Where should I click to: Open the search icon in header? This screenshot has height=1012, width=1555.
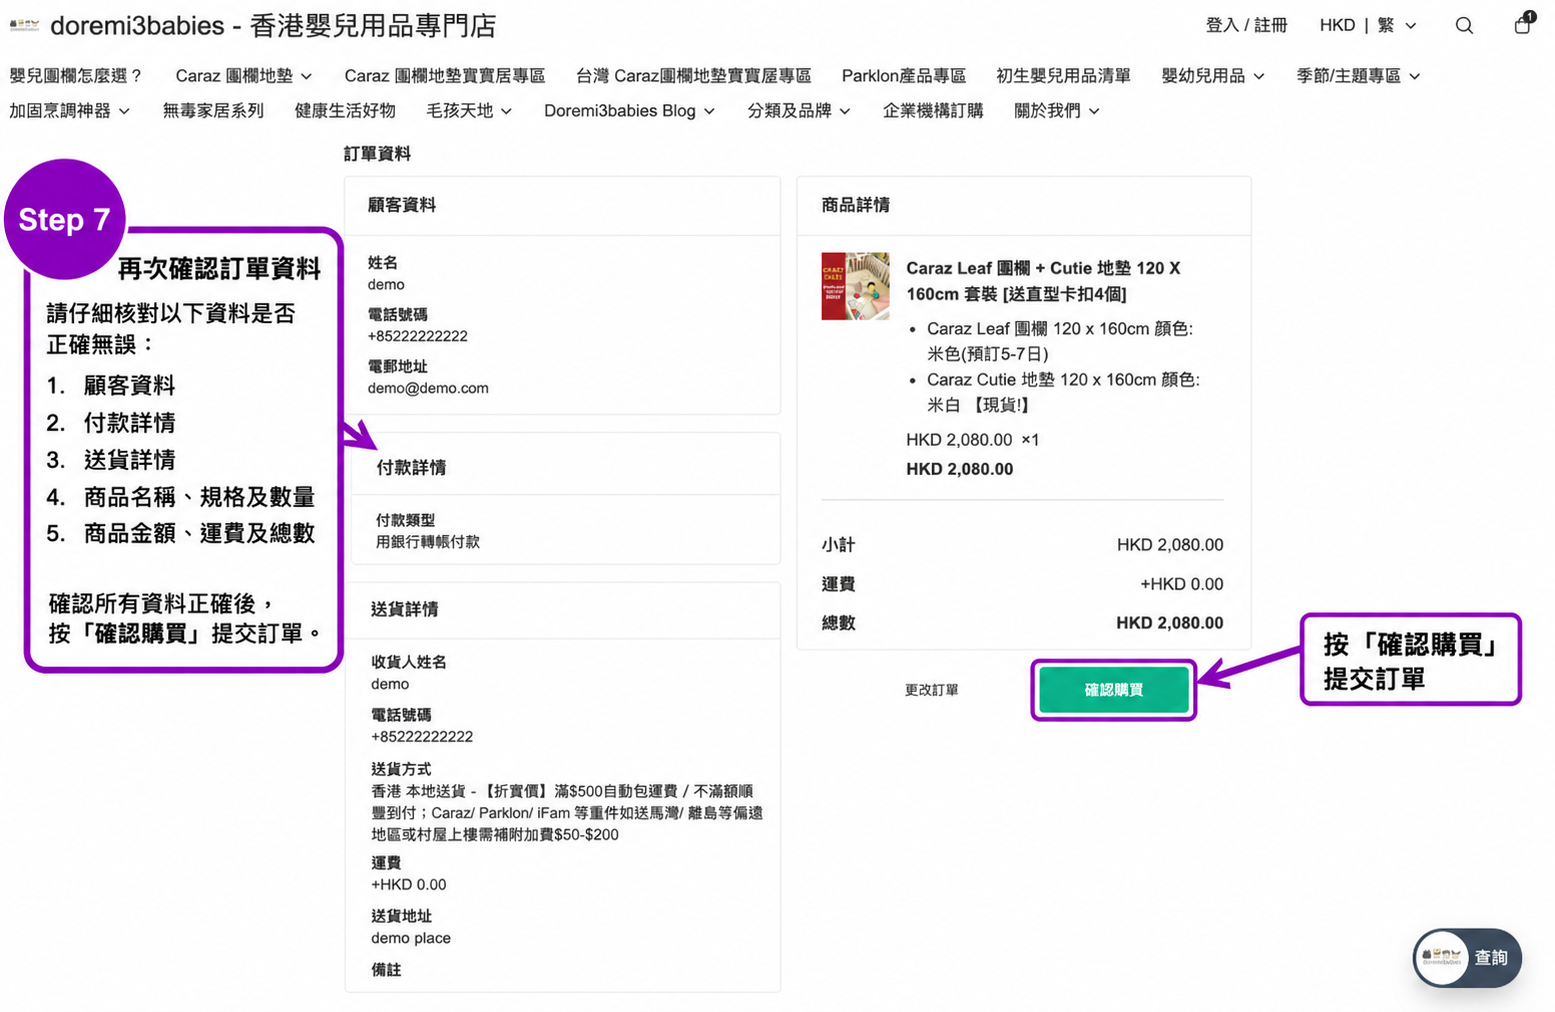1464,26
